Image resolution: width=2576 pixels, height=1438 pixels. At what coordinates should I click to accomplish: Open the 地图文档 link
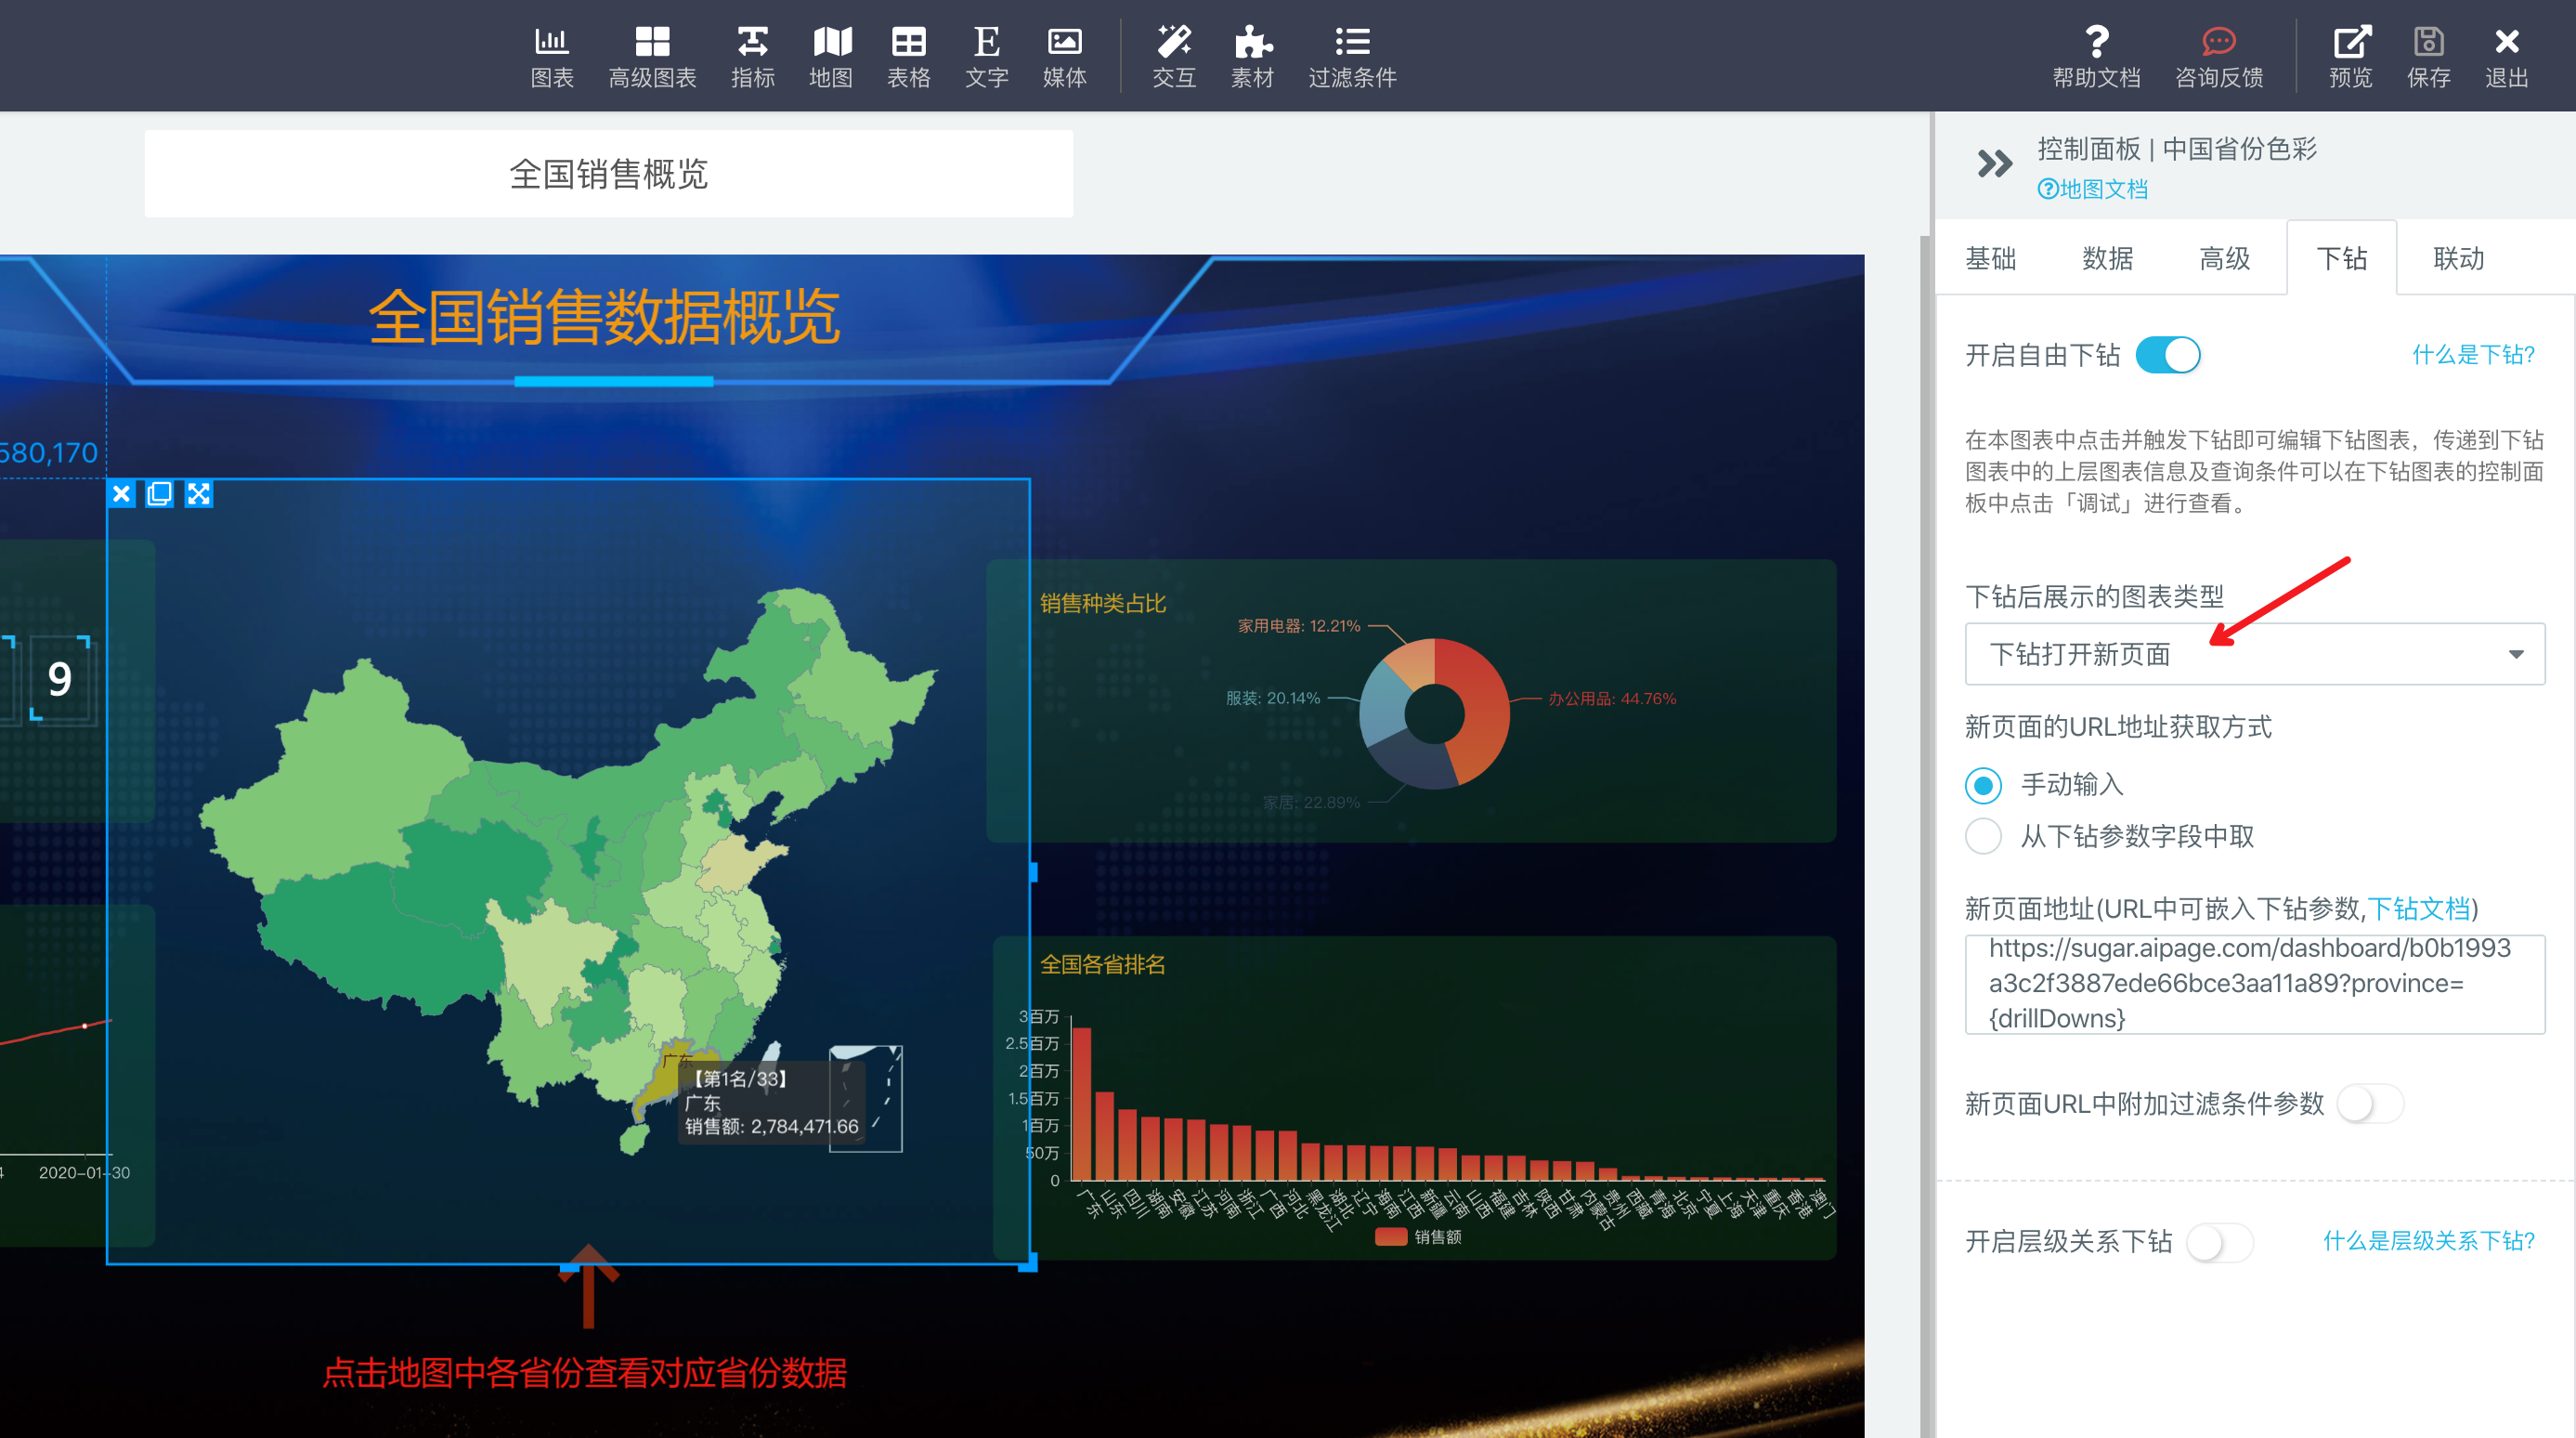(x=2092, y=189)
